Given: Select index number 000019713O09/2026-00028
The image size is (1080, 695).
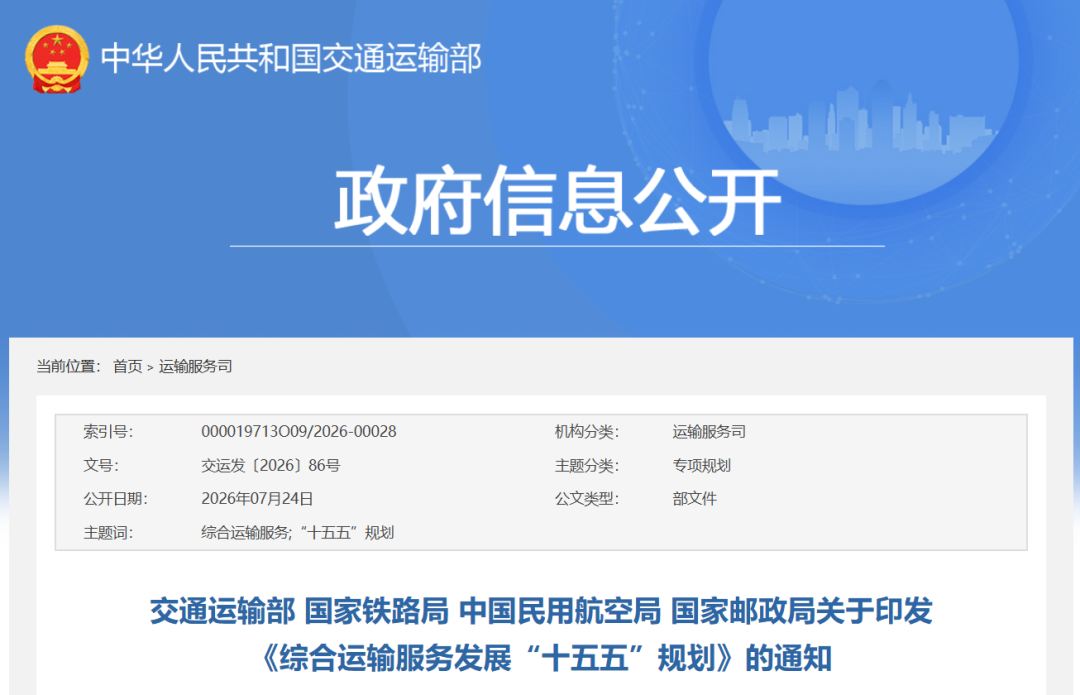Looking at the screenshot, I should click(299, 432).
